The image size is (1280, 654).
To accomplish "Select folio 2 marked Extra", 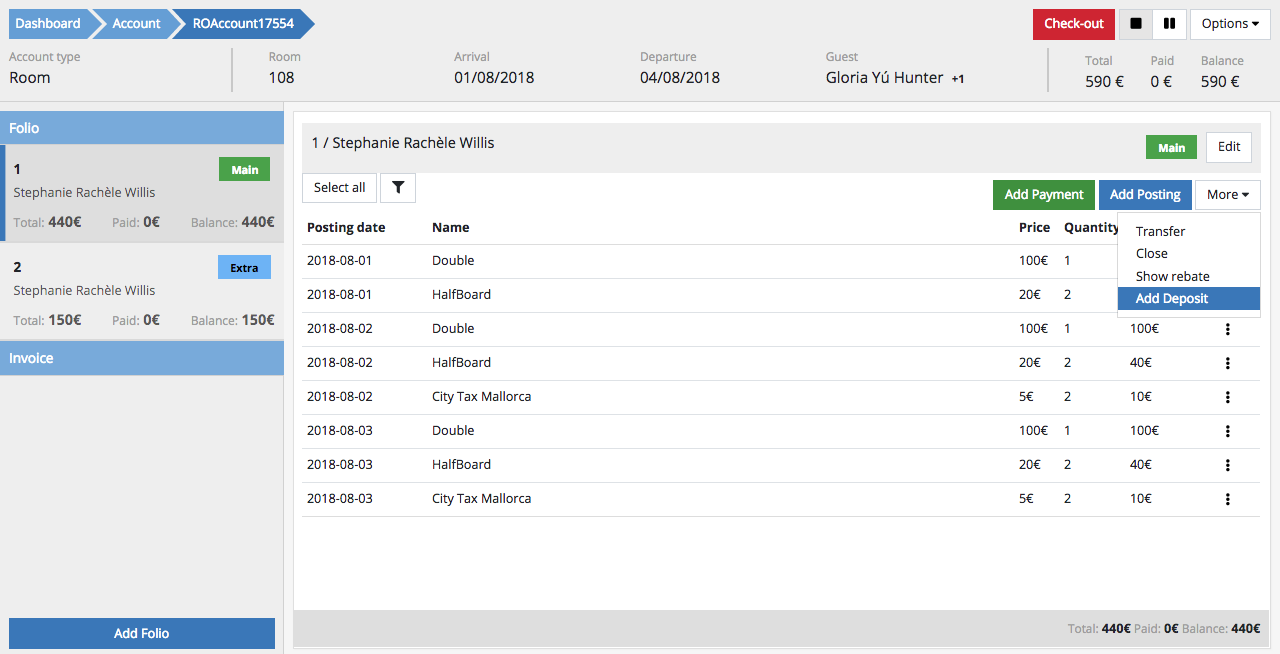I will click(142, 292).
